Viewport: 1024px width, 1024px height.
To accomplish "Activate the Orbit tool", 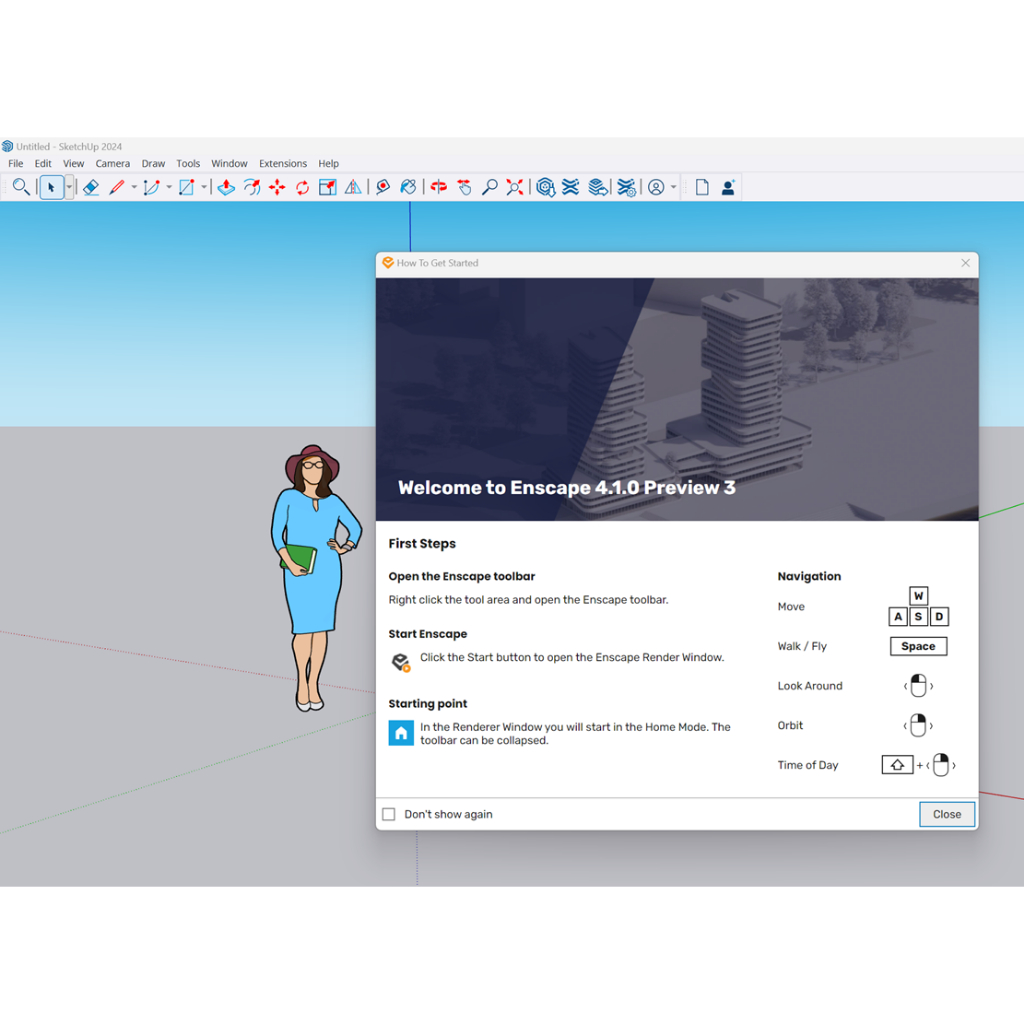I will pos(438,187).
